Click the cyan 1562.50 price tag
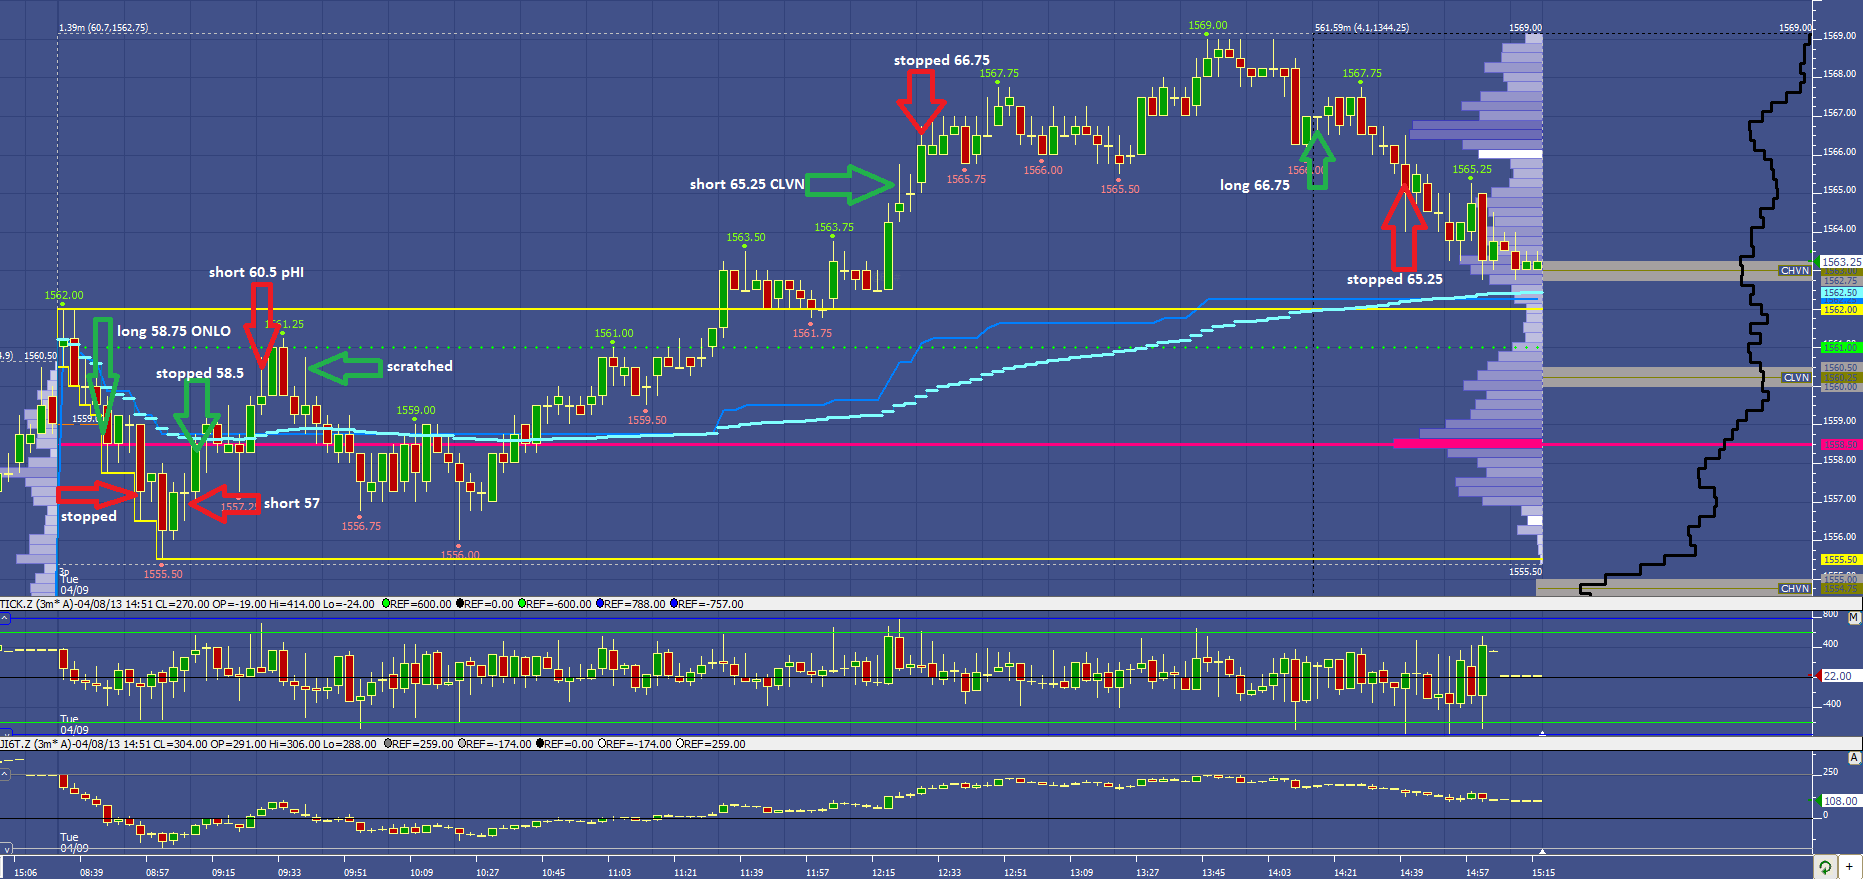This screenshot has height=879, width=1863. pos(1840,293)
